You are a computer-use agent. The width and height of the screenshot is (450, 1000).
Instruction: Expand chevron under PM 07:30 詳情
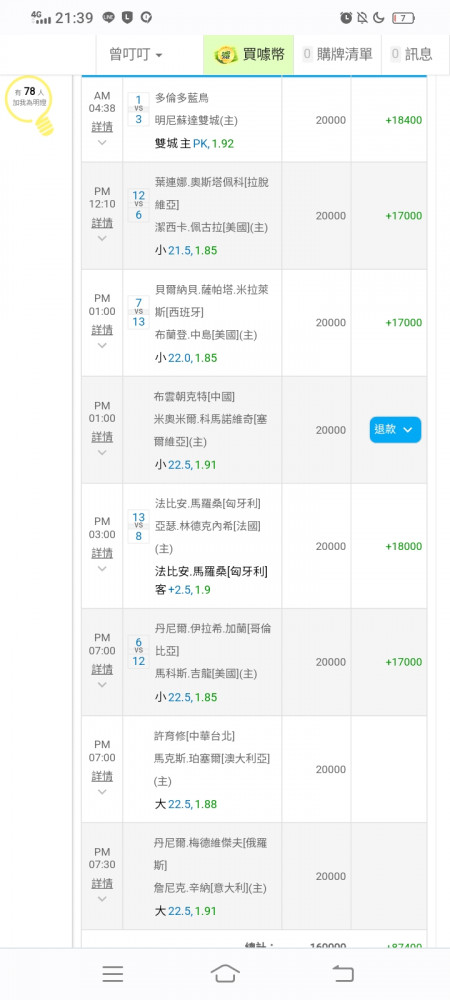tap(102, 899)
